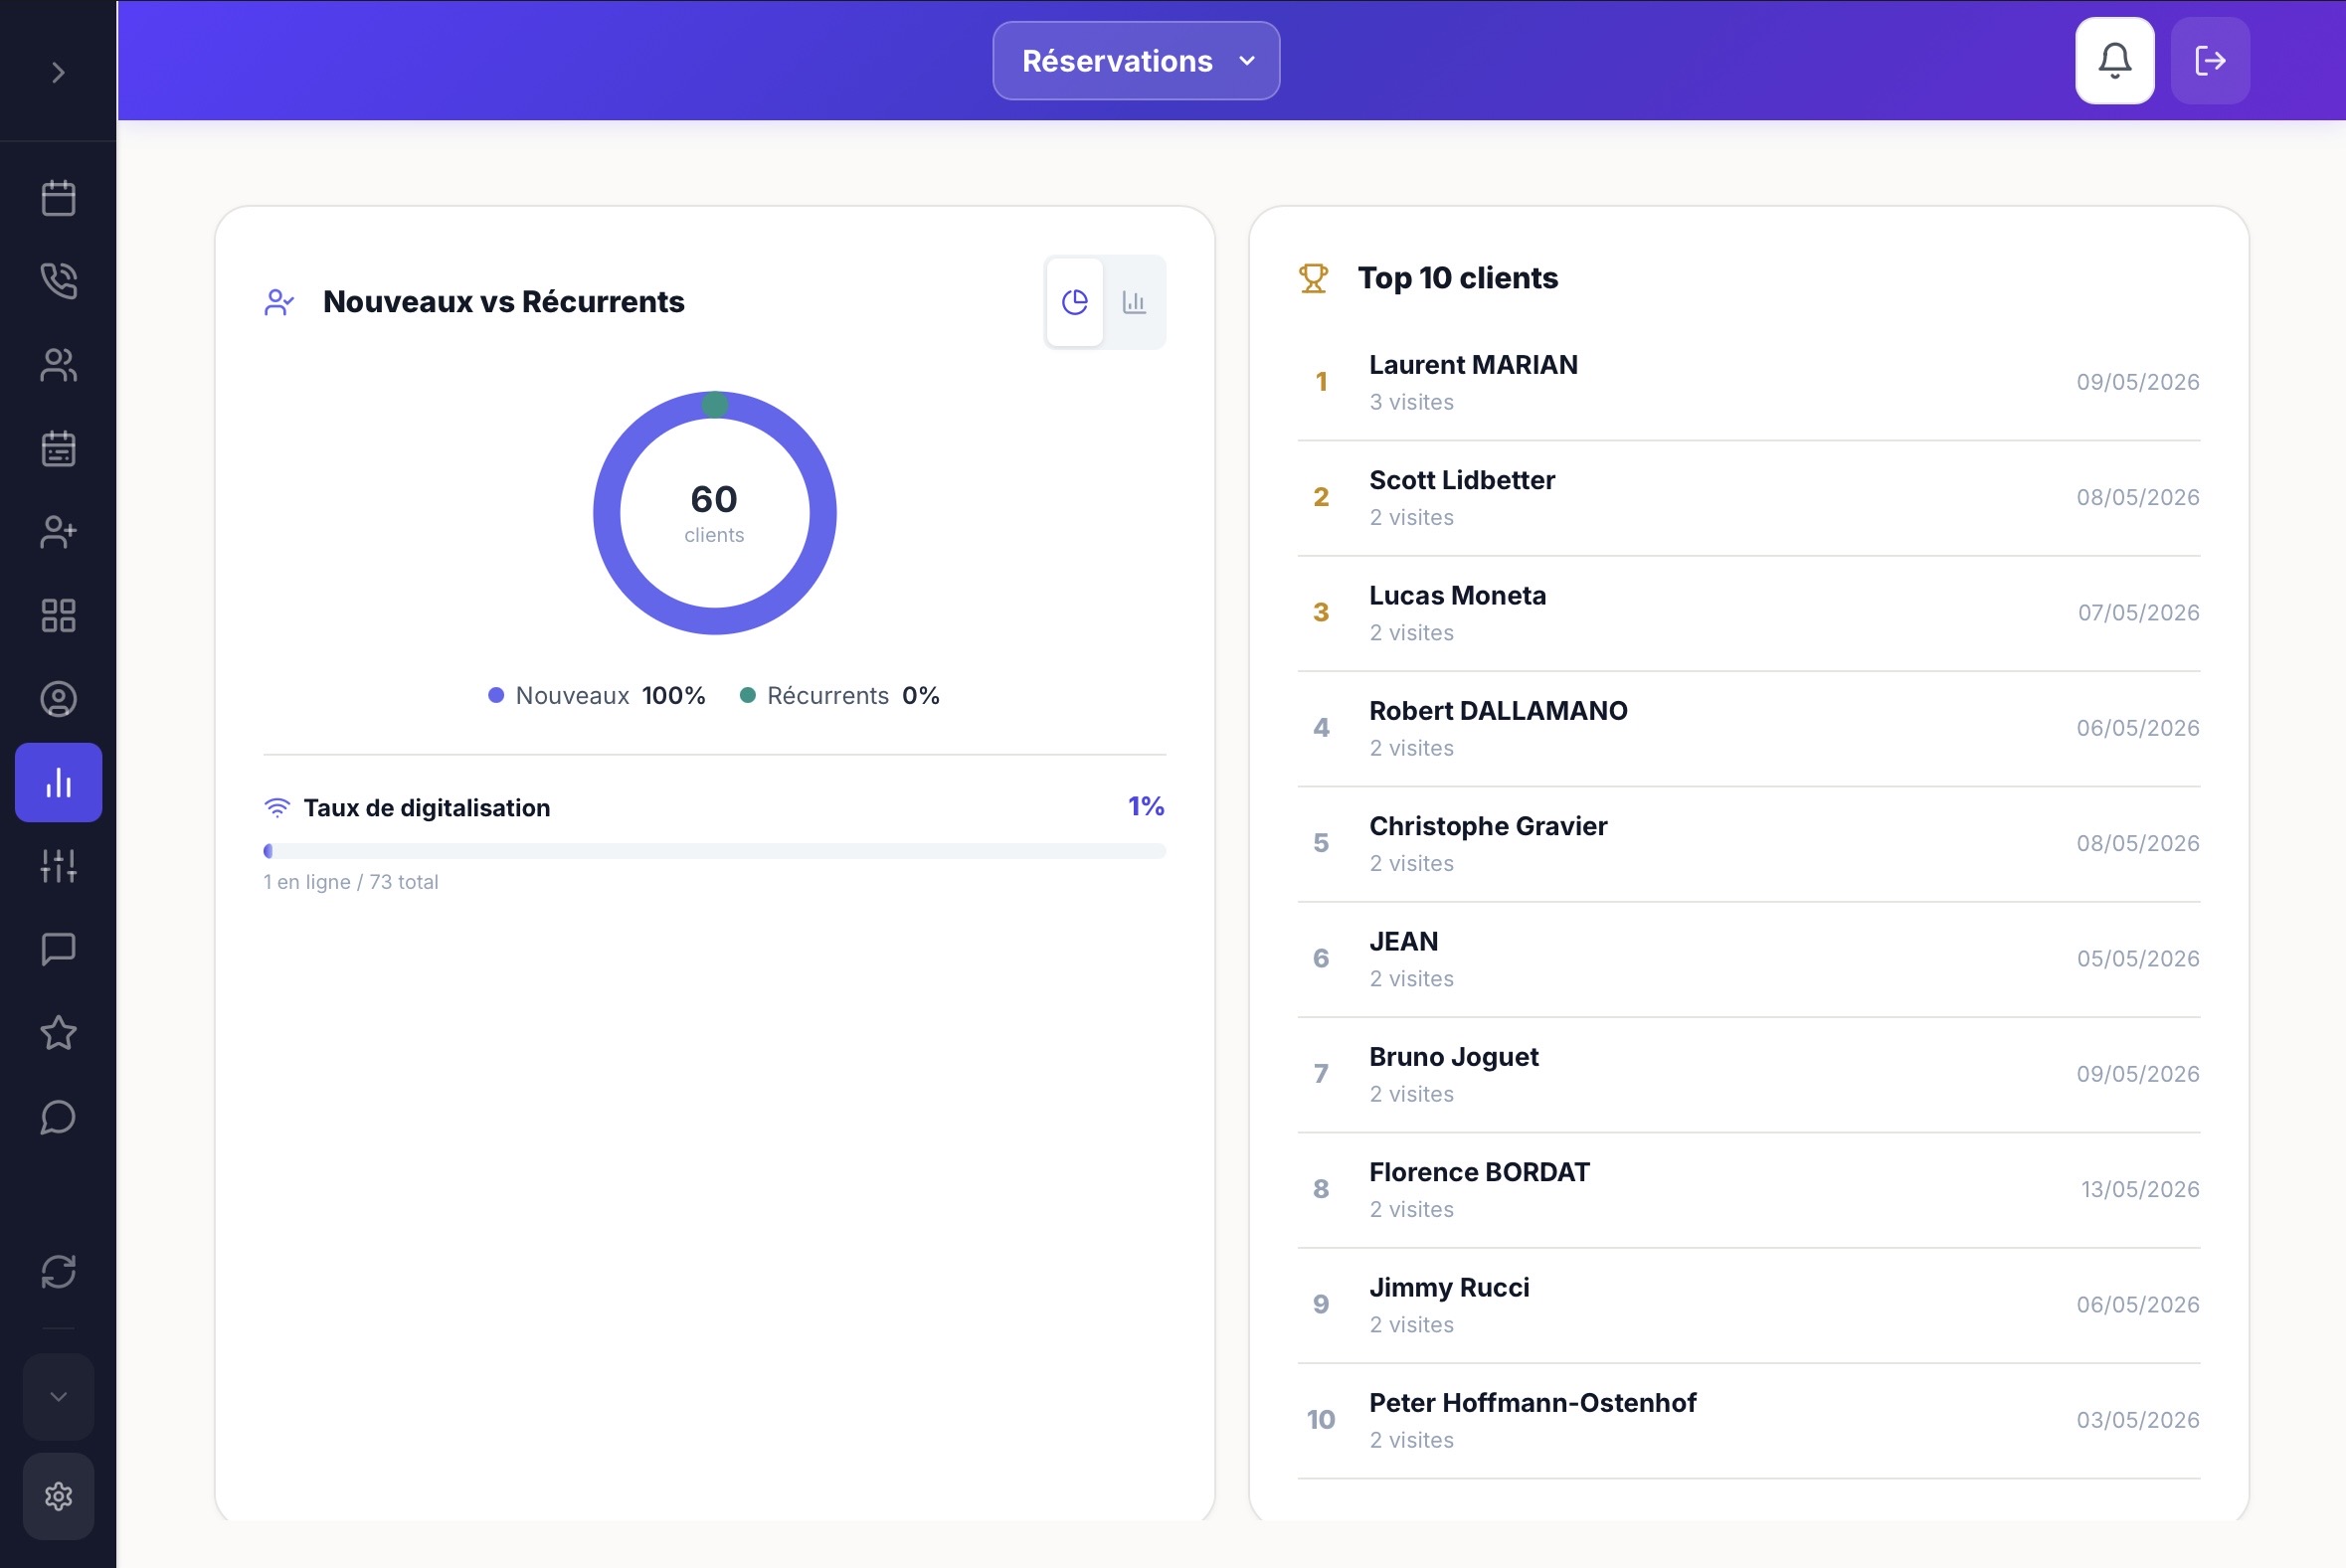Select client Peter Hoffmann-Ostenhof
Screen dimensions: 2346x1568
[1749, 1420]
